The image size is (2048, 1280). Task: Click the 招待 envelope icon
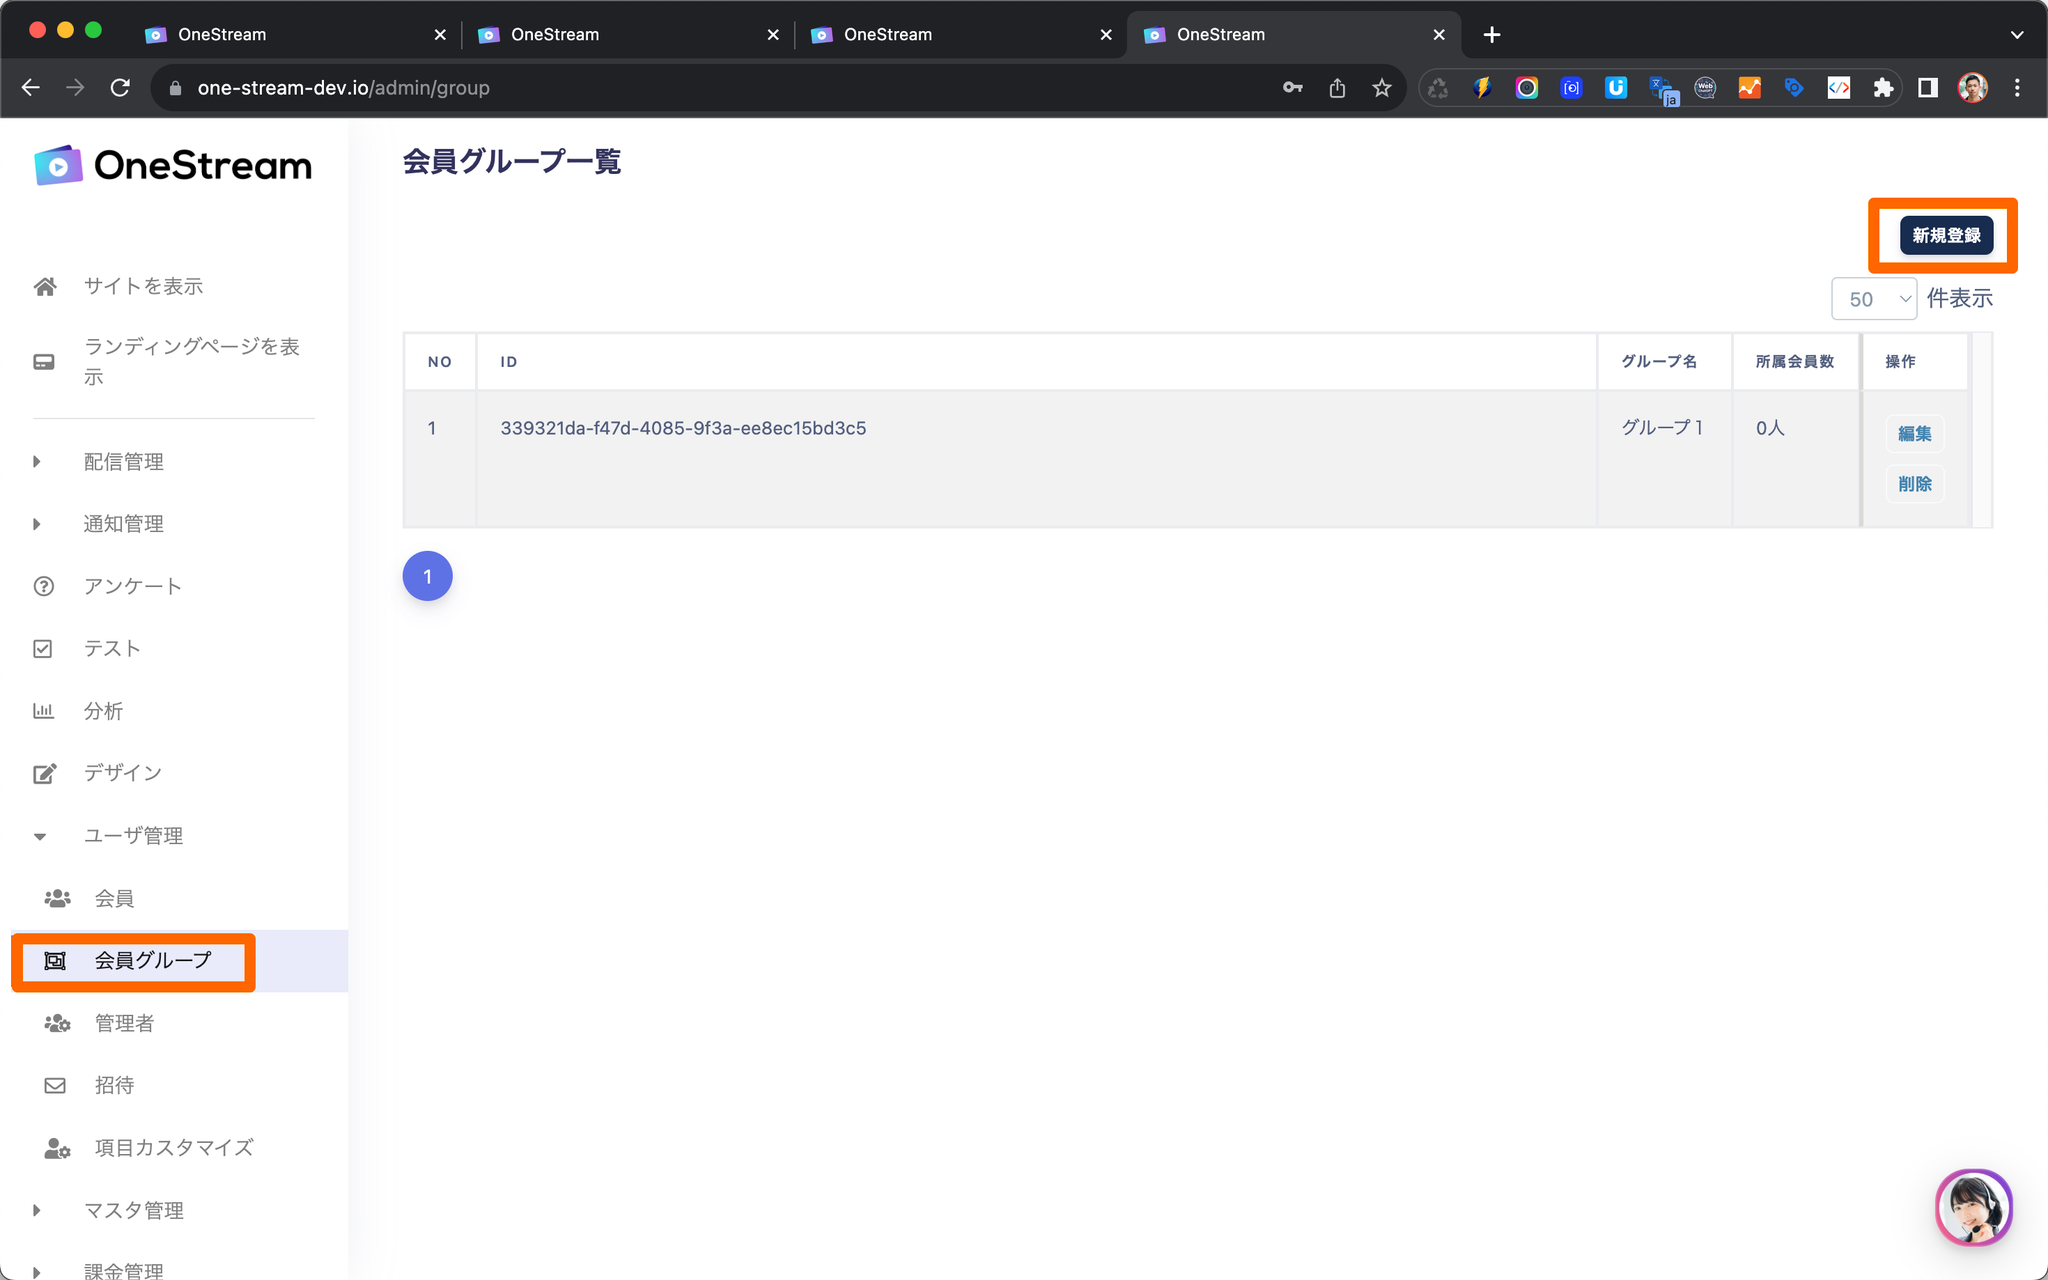(x=56, y=1085)
